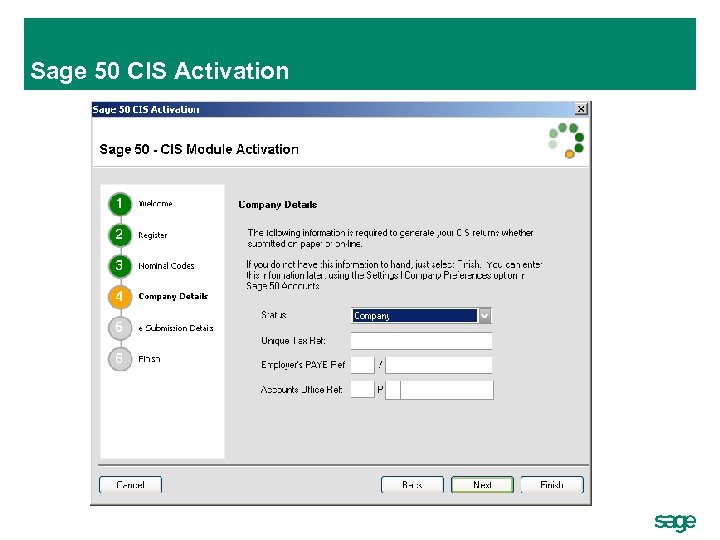Select the Finish step label in sidebar

pyautogui.click(x=149, y=359)
